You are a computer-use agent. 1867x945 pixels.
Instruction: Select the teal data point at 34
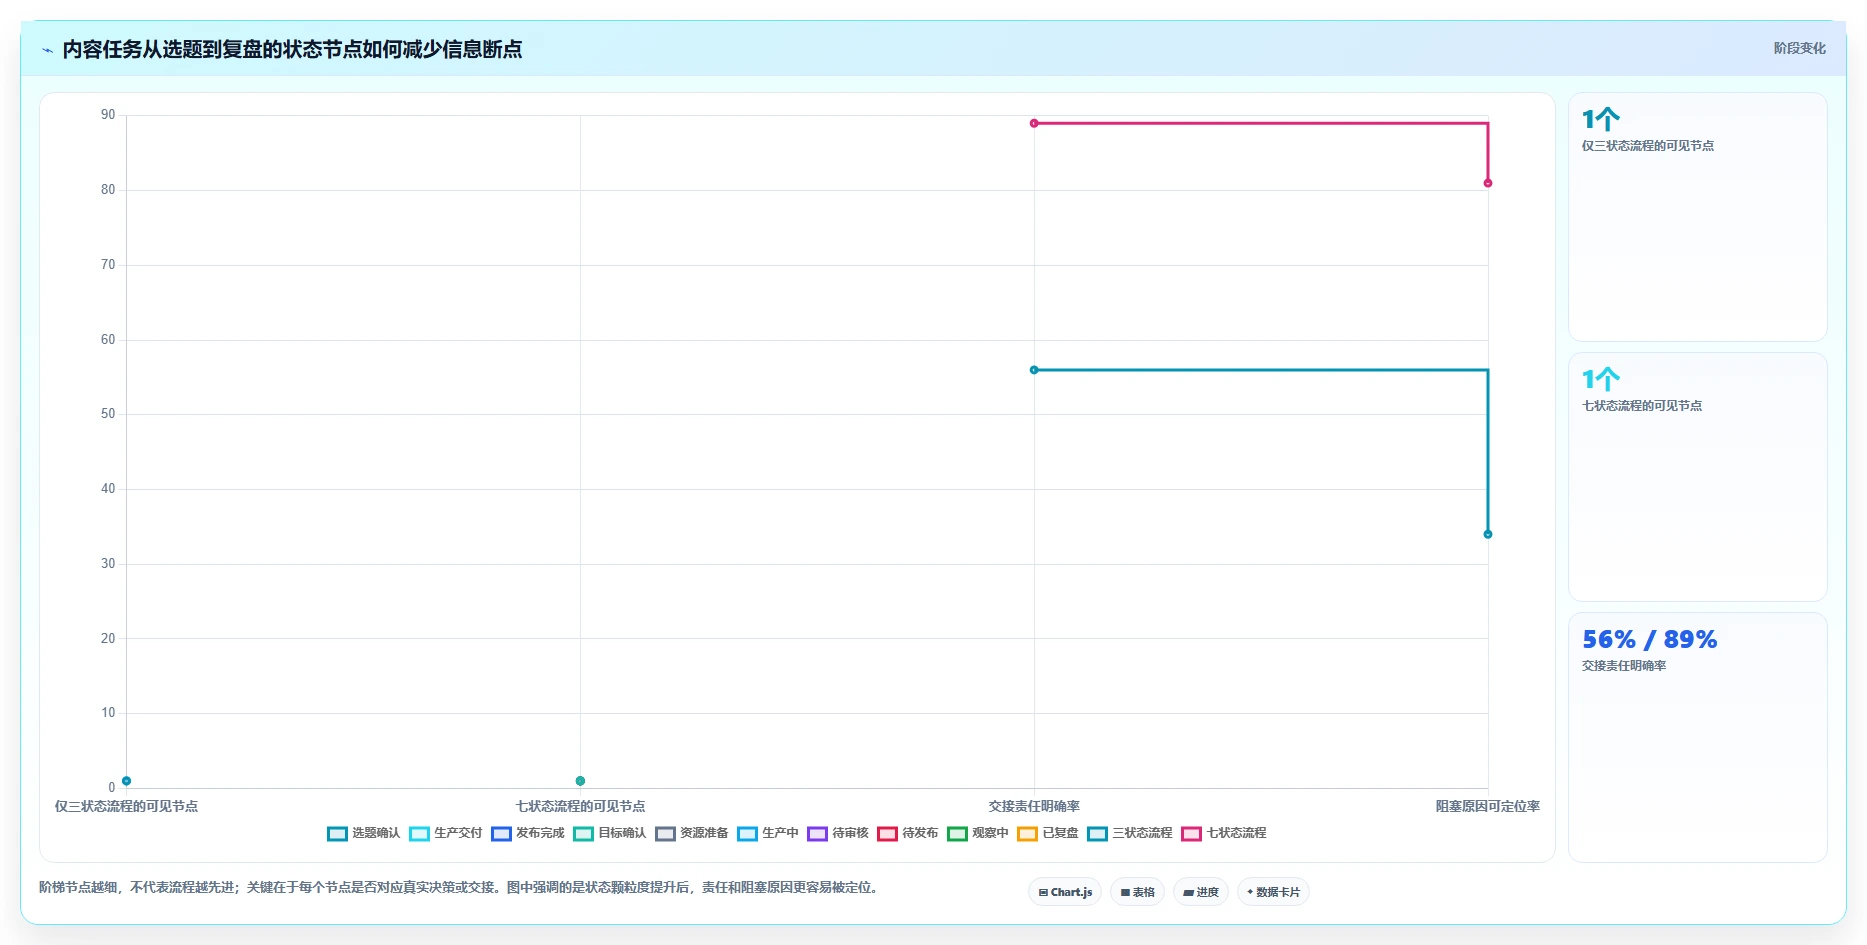[x=1488, y=534]
